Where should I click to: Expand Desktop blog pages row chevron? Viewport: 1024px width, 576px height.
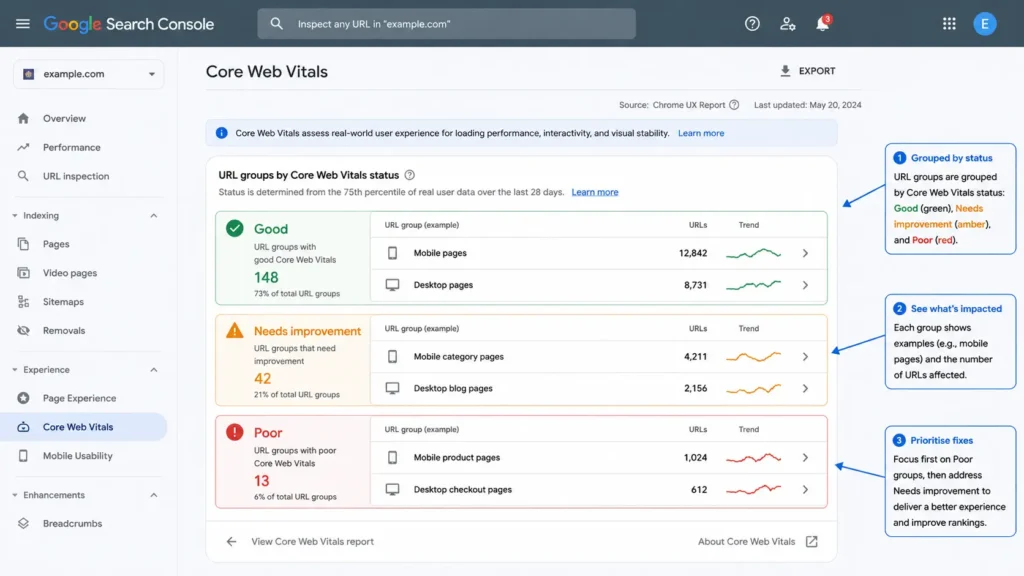coord(805,388)
